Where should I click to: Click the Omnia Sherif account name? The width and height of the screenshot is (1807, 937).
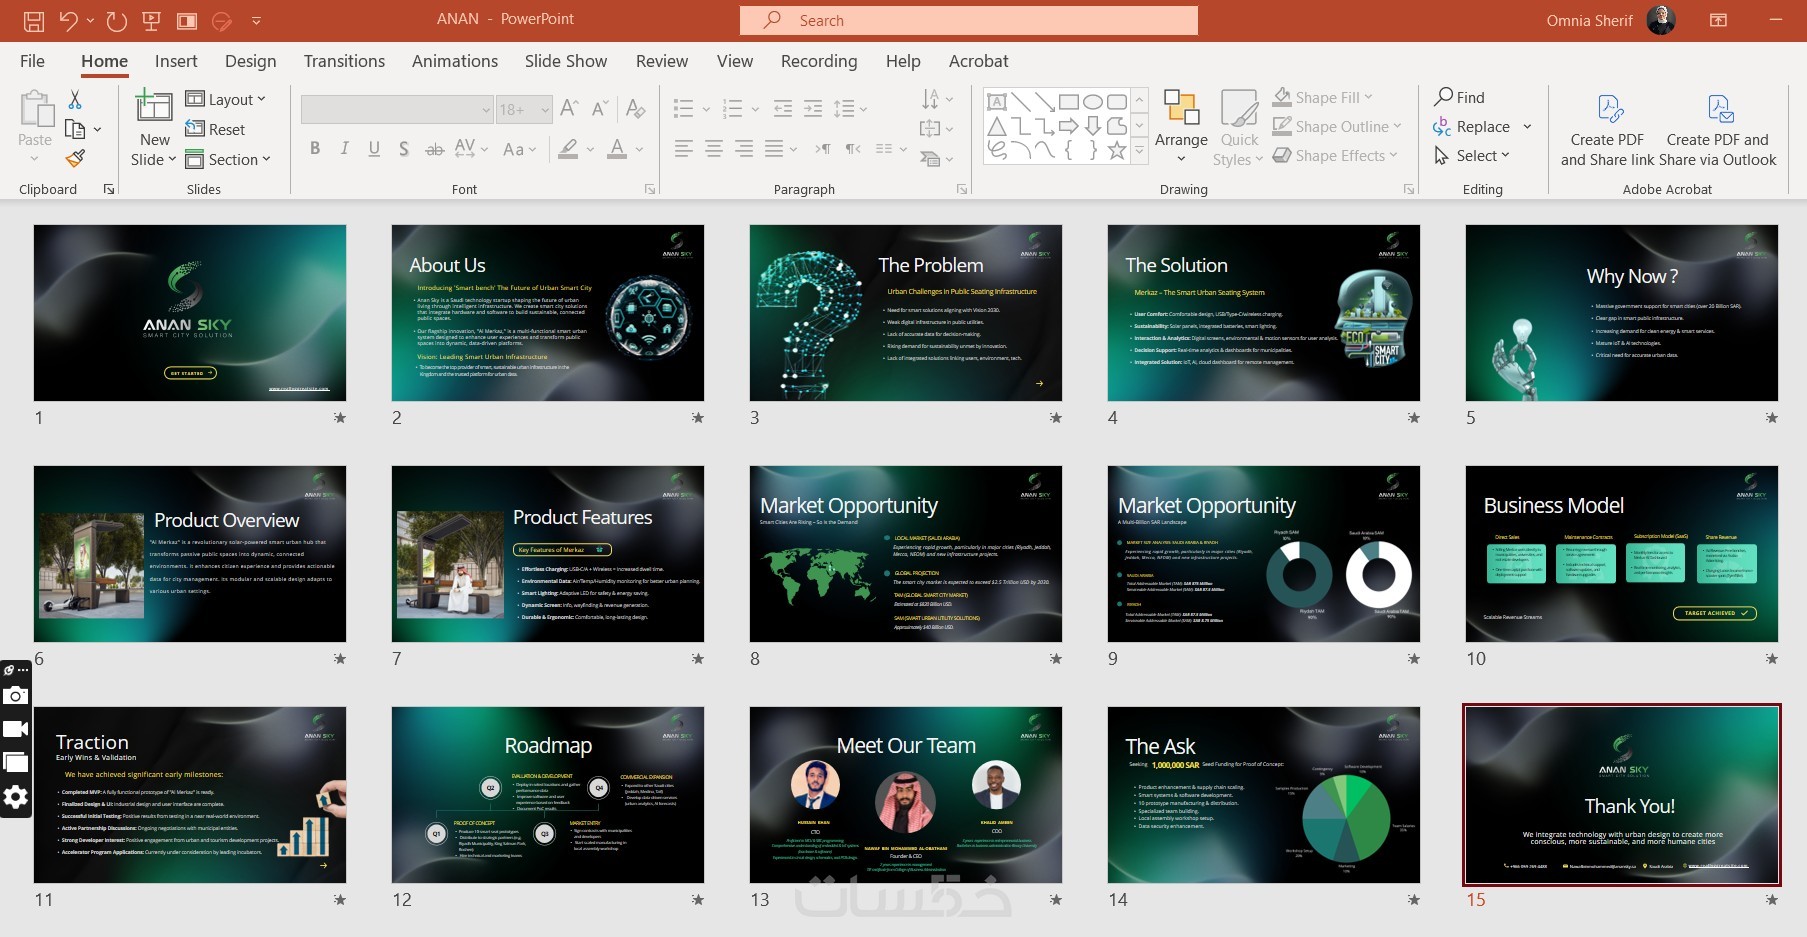tap(1589, 20)
